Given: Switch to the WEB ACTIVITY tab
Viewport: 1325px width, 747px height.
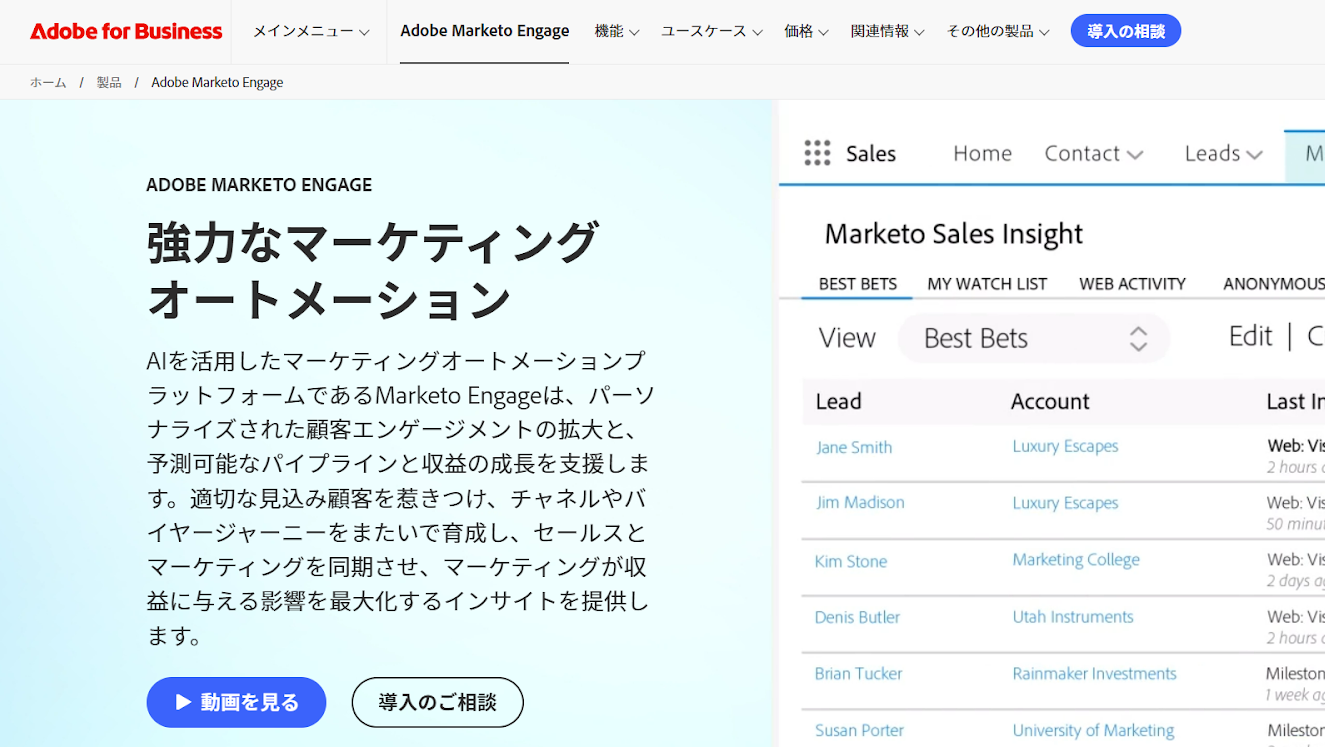Looking at the screenshot, I should pos(1132,283).
